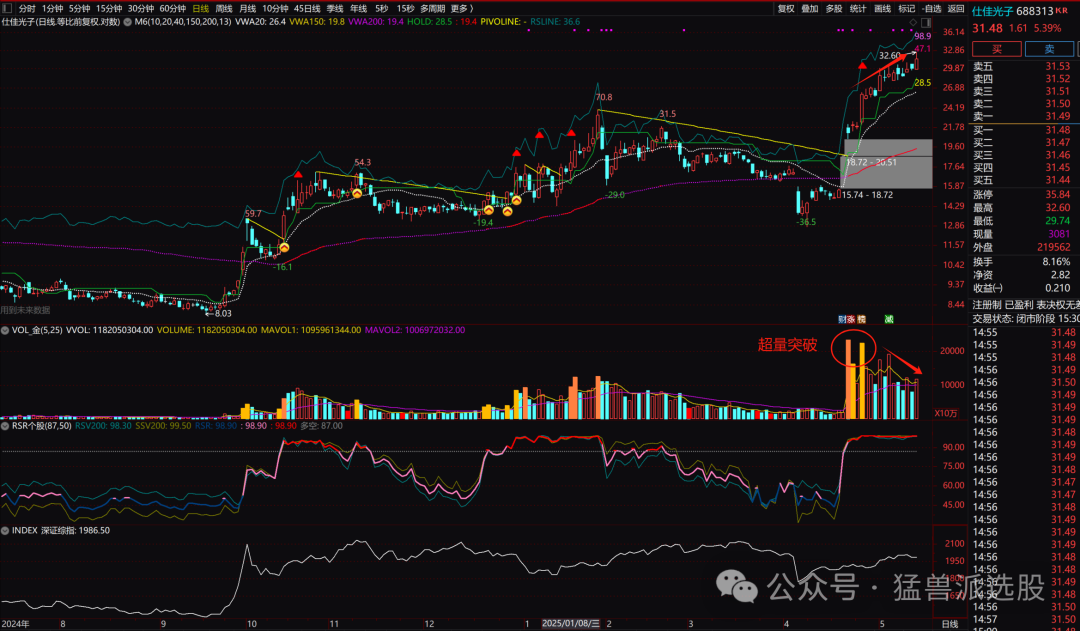Click MAVOL1 value in volume header
Image resolution: width=1080 pixels, height=631 pixels.
tap(311, 330)
